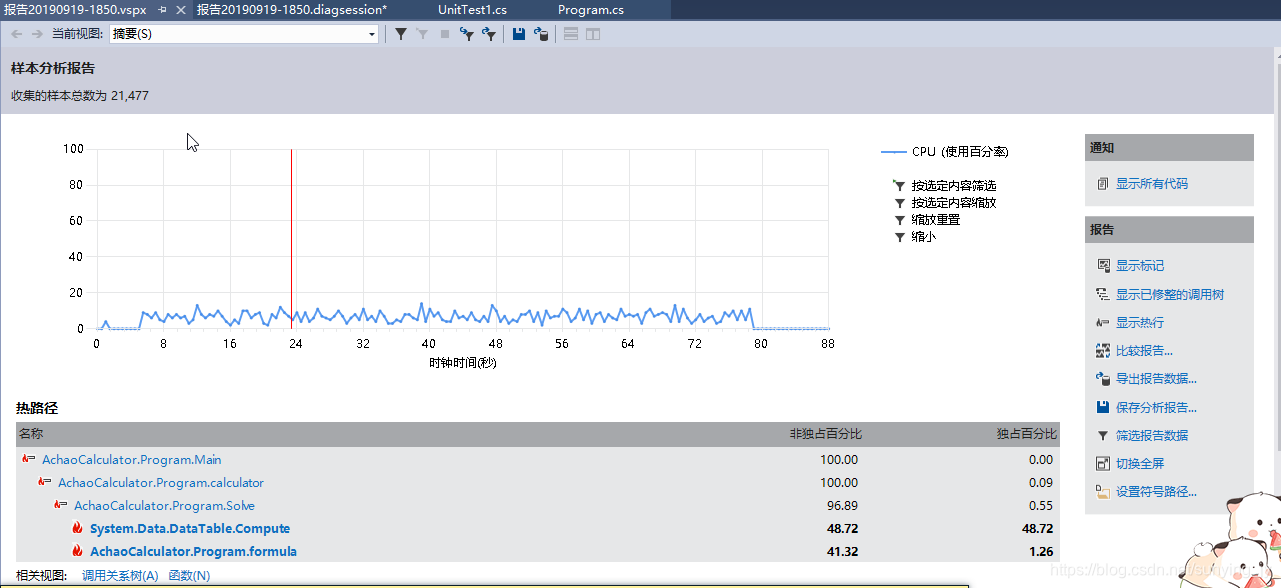The image size is (1281, 588).
Task: Click the horizontal split layout toolbar icon
Action: (571, 34)
